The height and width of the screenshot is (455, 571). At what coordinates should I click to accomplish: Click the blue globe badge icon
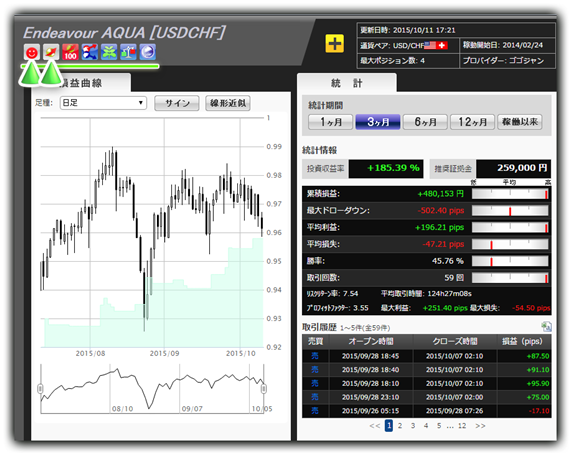click(x=147, y=52)
